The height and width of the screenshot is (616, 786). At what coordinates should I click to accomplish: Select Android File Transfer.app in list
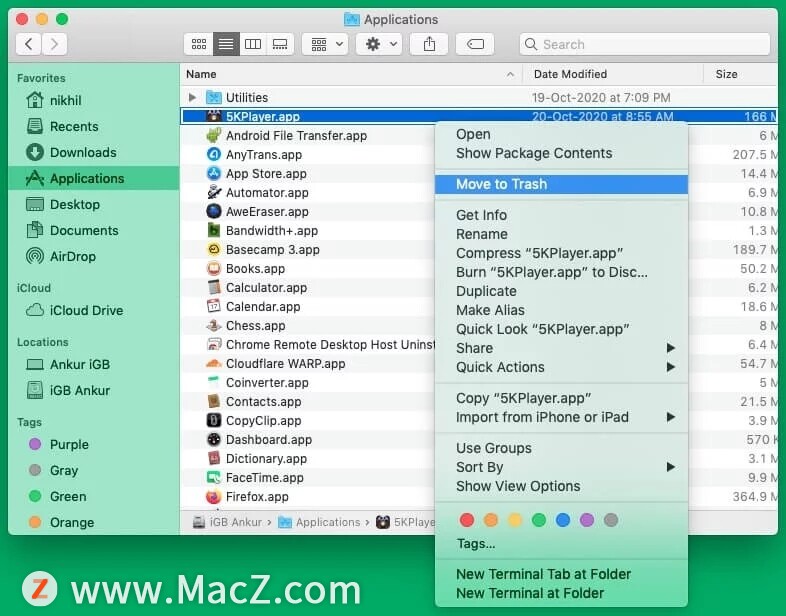[x=307, y=136]
